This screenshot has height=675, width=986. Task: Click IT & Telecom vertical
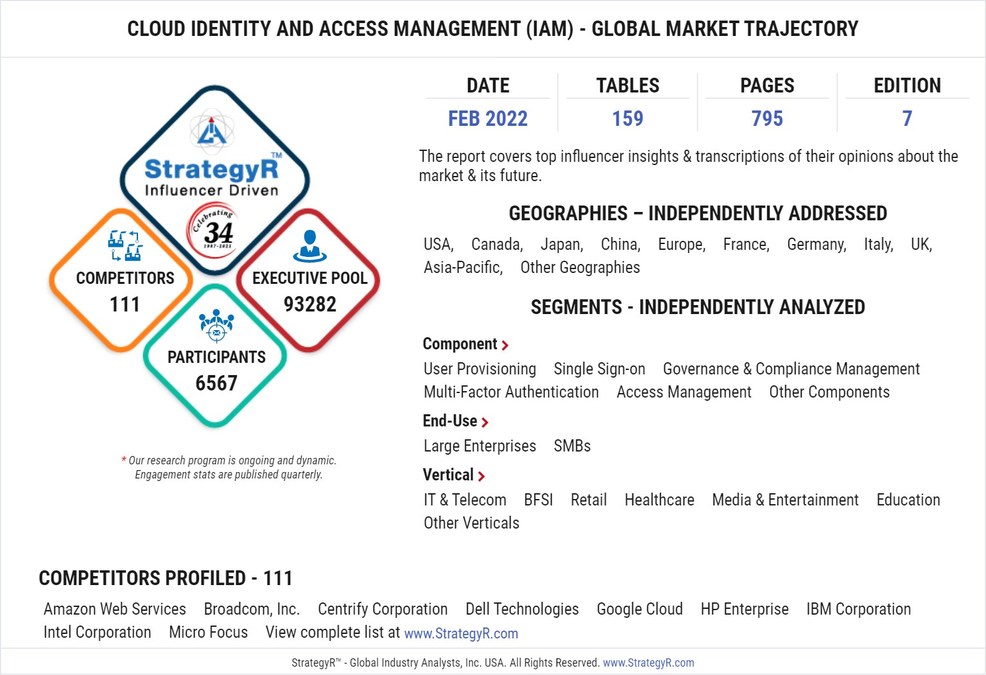point(465,500)
